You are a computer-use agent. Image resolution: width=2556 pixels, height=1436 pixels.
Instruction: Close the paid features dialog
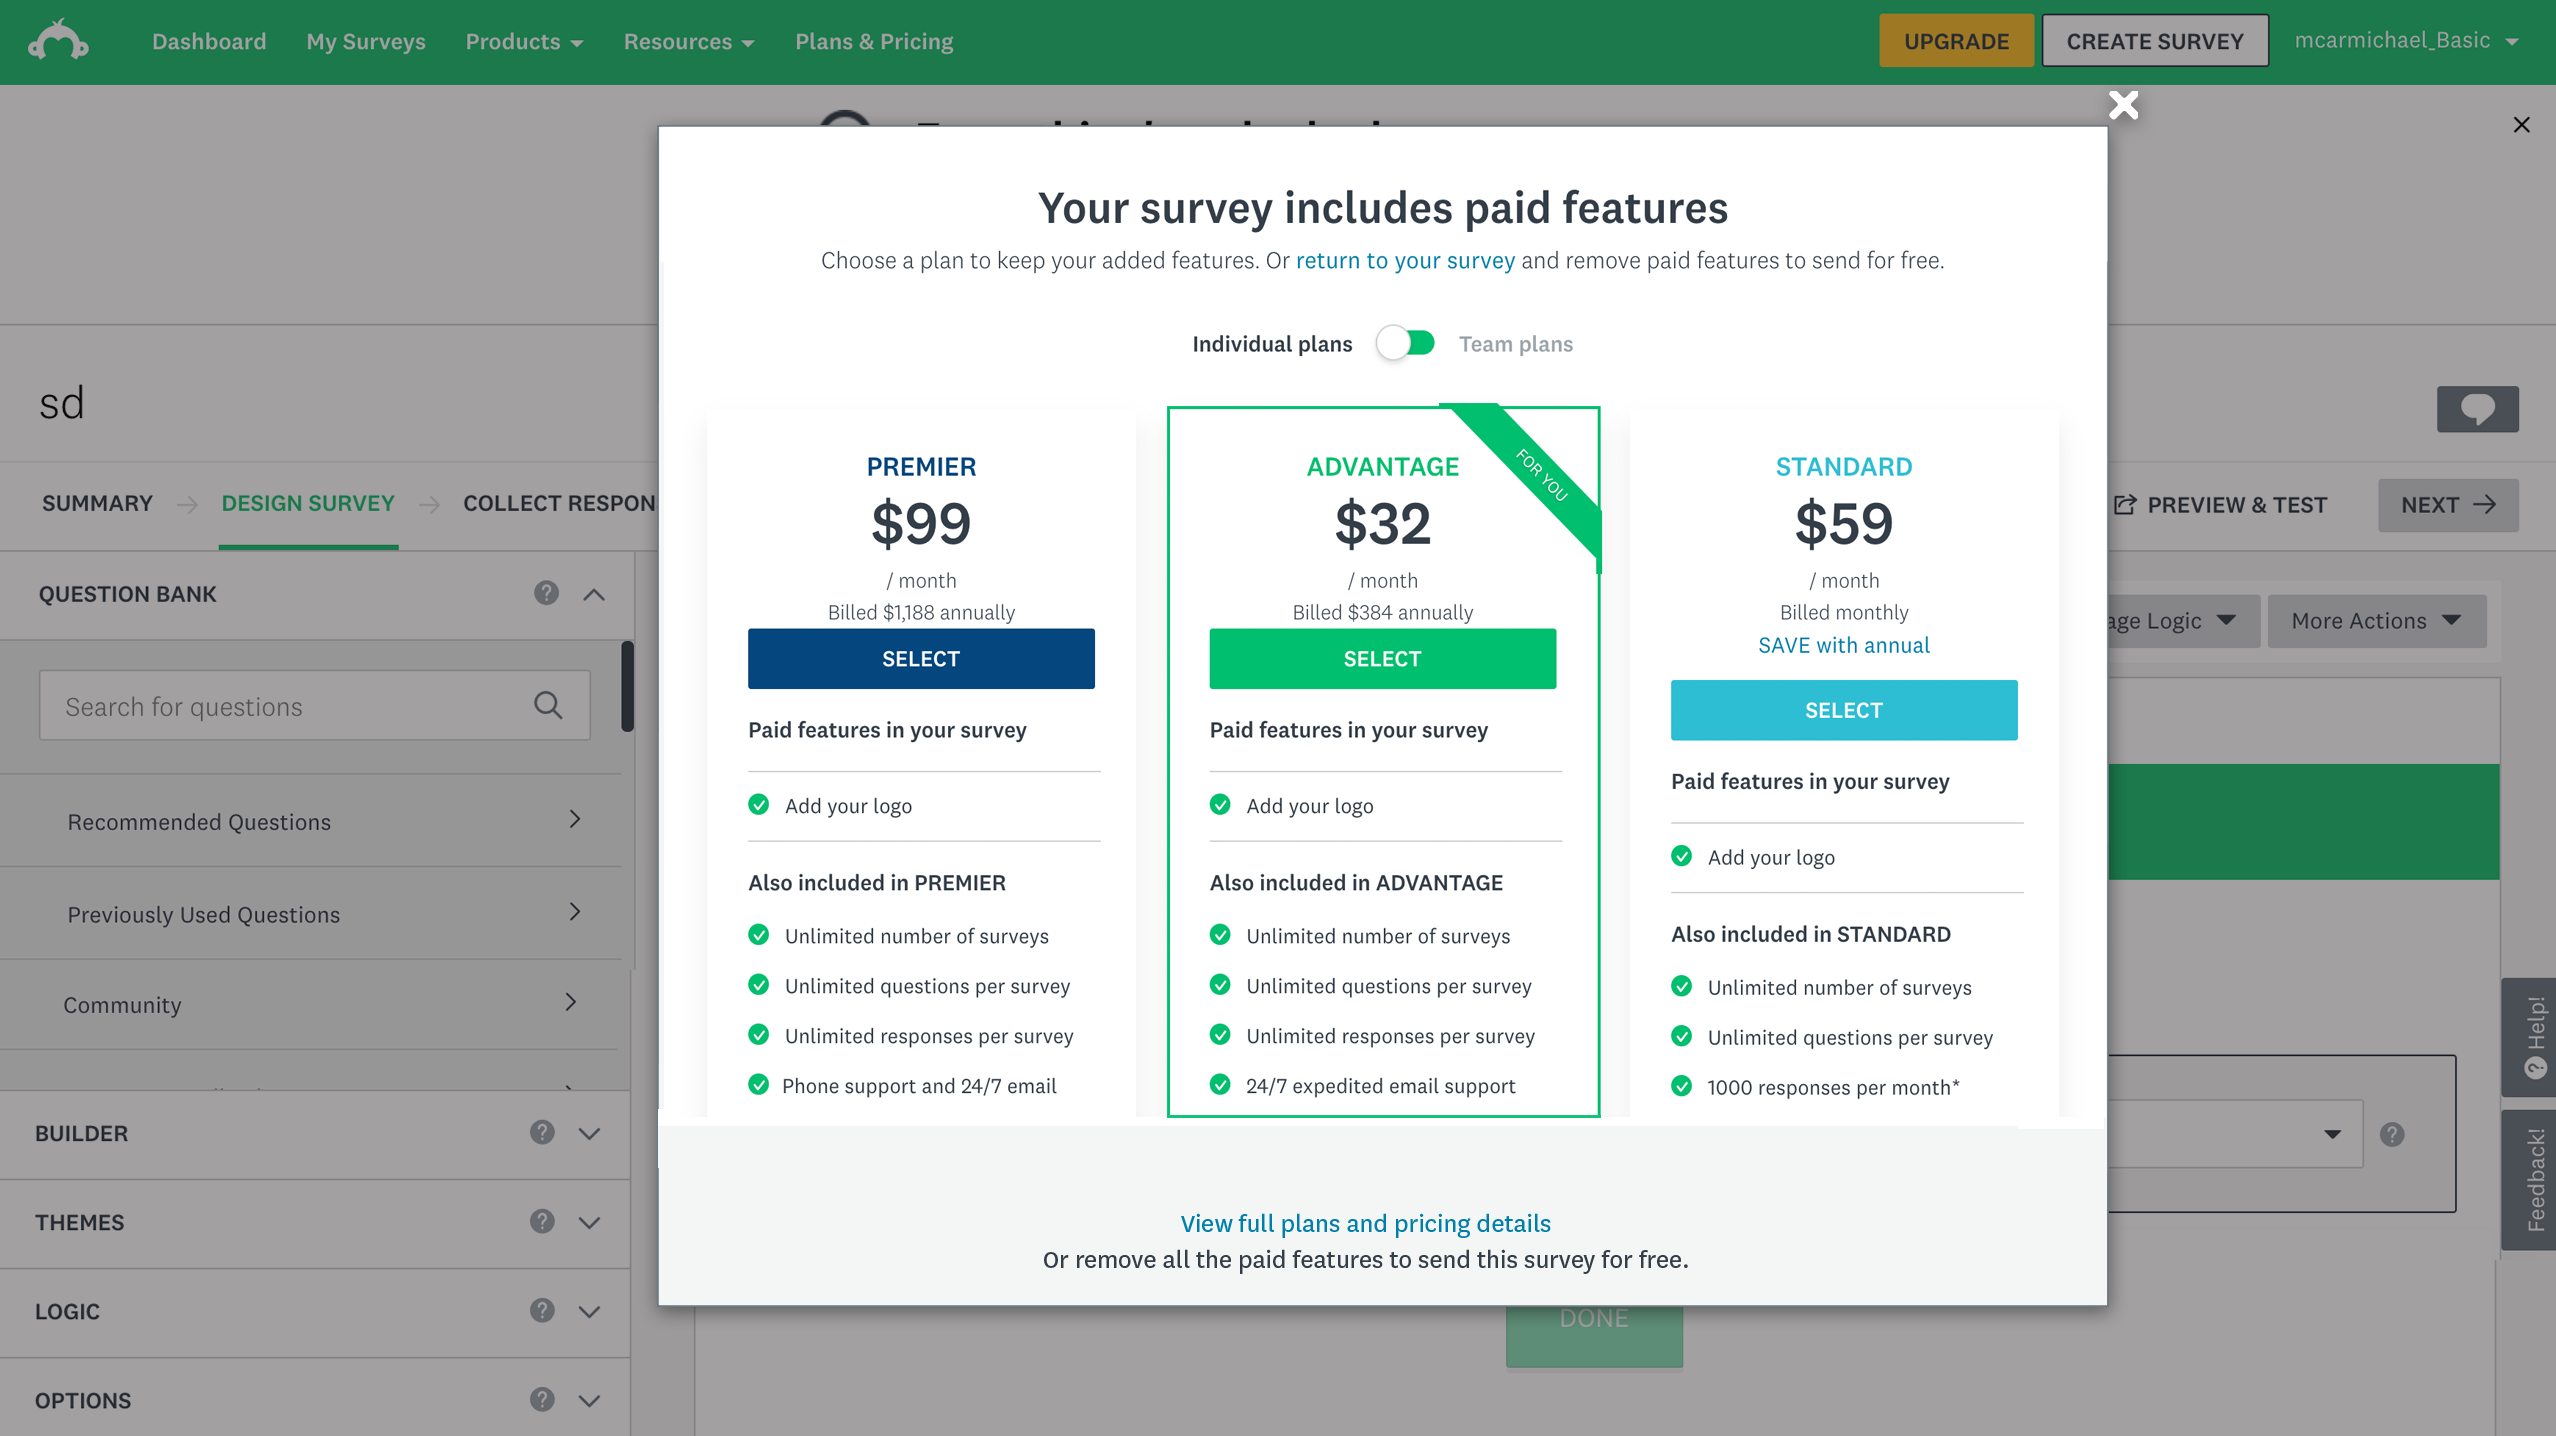point(2123,105)
